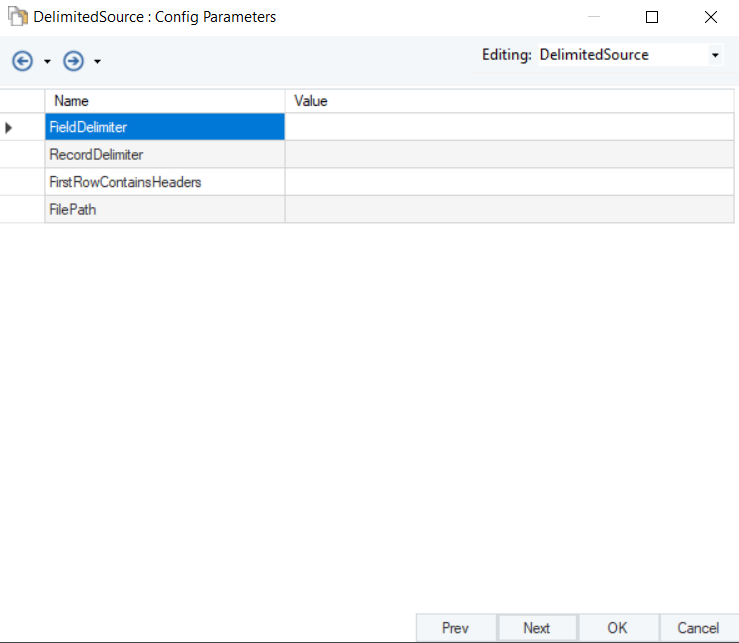Click the DelimitedSource window title icon
Screen dimensions: 739x643
coord(17,17)
